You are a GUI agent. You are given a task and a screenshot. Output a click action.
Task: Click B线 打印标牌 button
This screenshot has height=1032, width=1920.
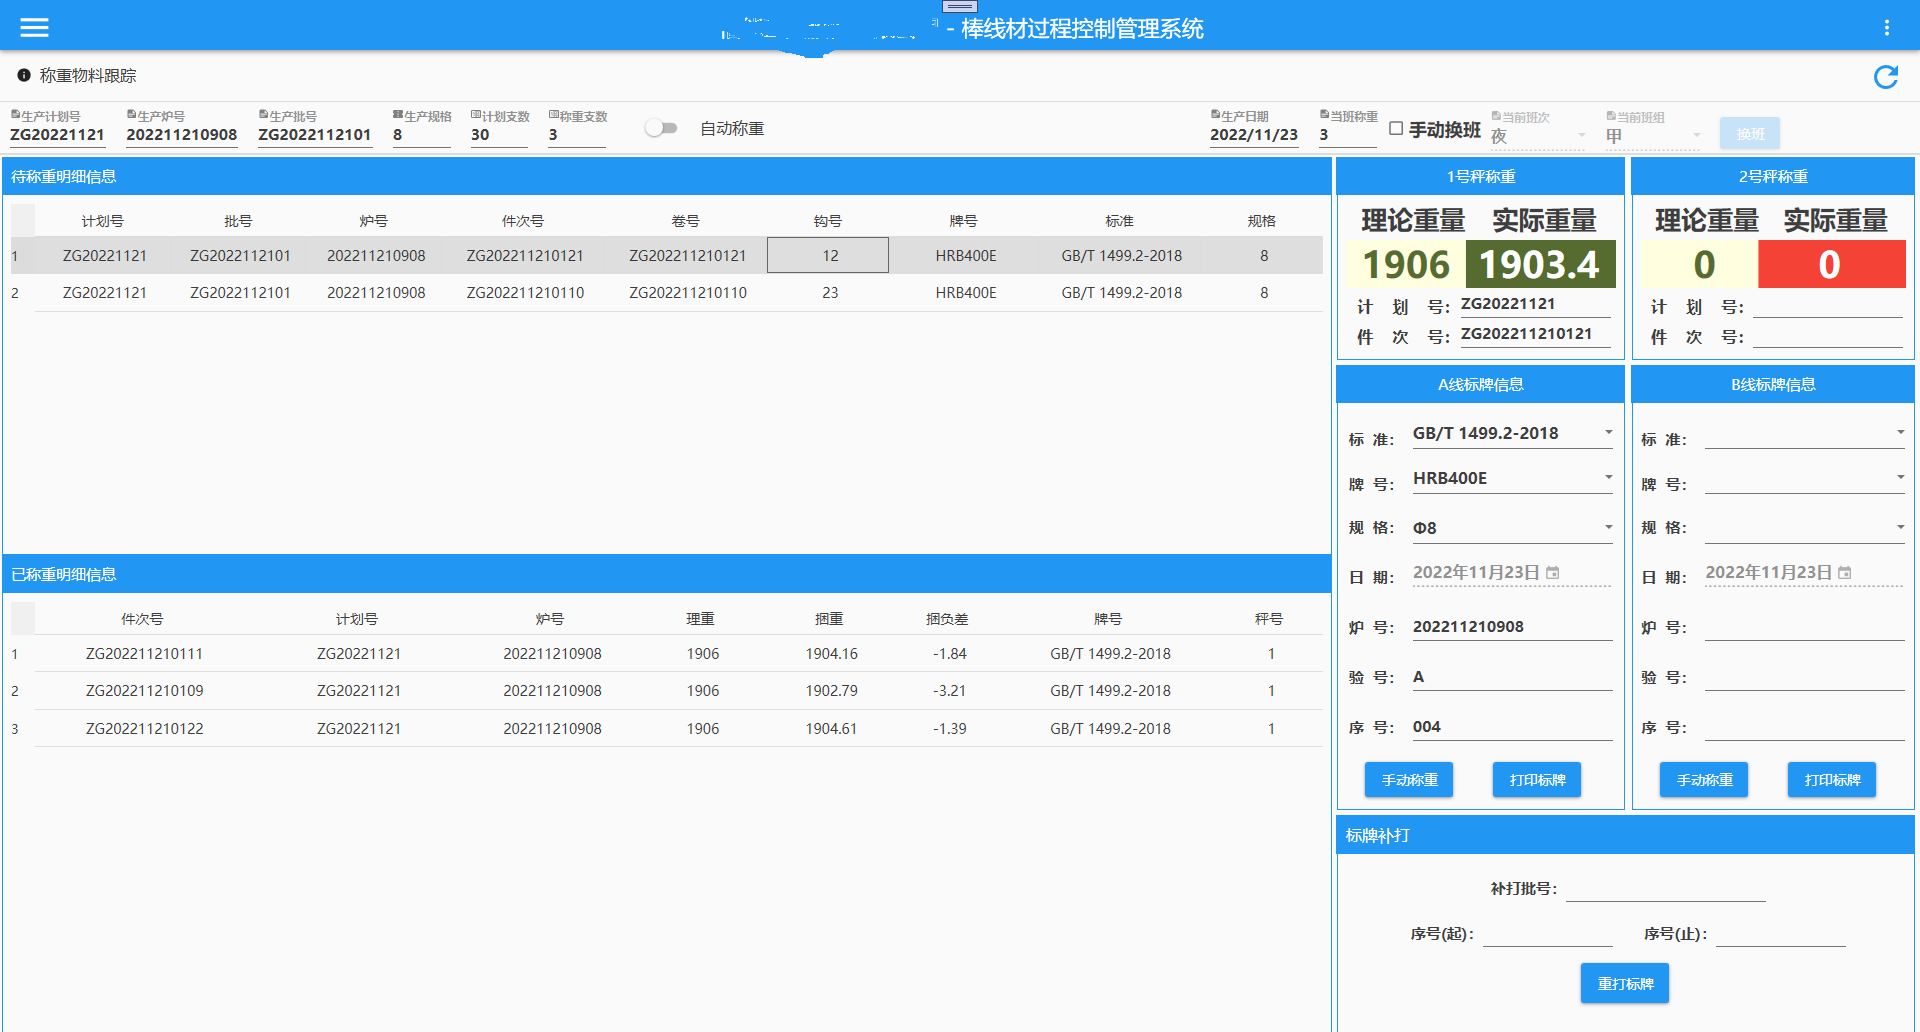(1832, 780)
